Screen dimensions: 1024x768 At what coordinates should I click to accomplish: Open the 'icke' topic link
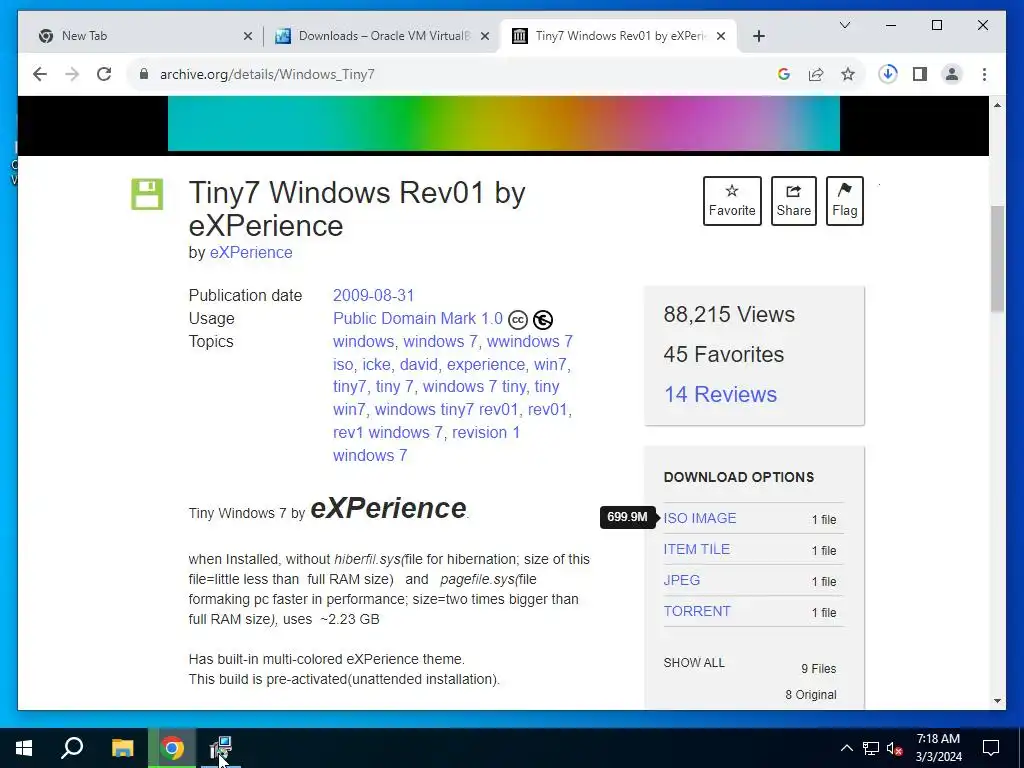[x=377, y=364]
